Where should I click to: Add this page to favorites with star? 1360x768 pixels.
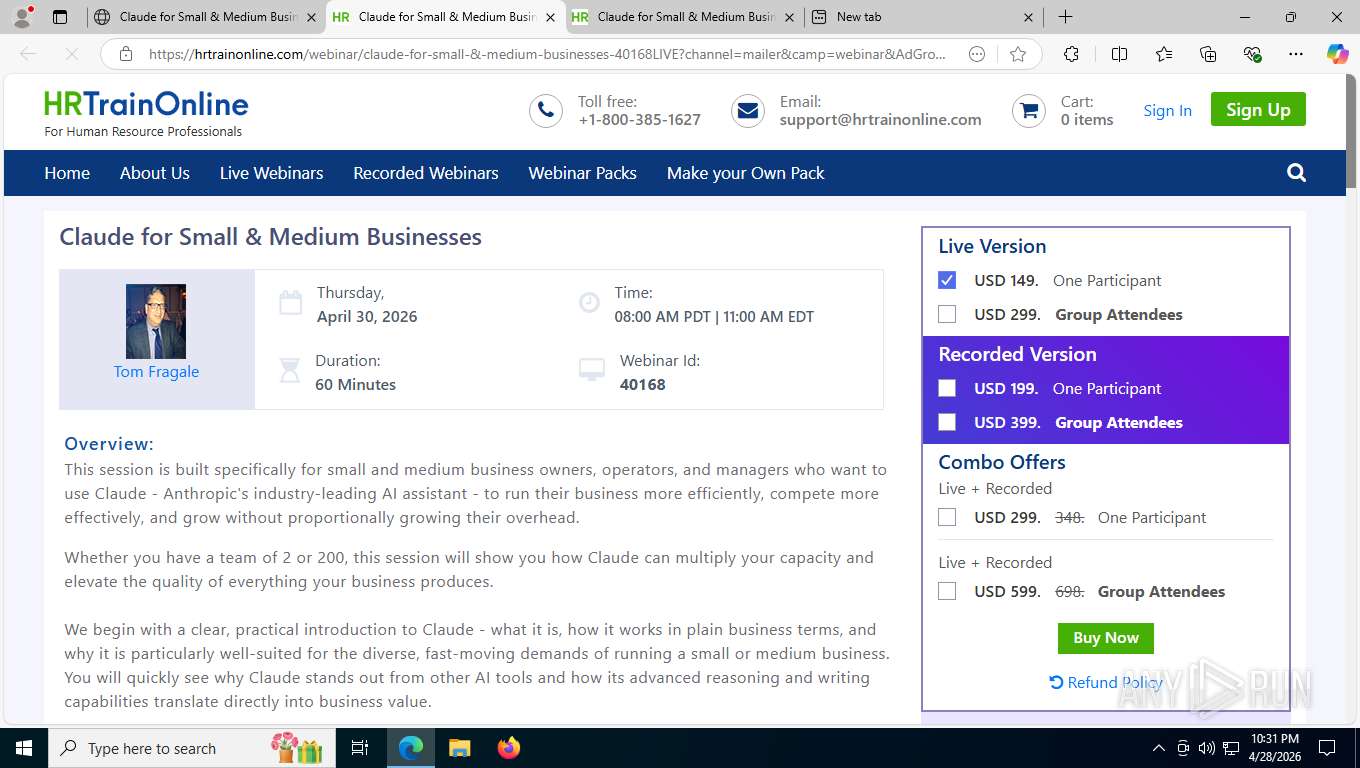1018,55
